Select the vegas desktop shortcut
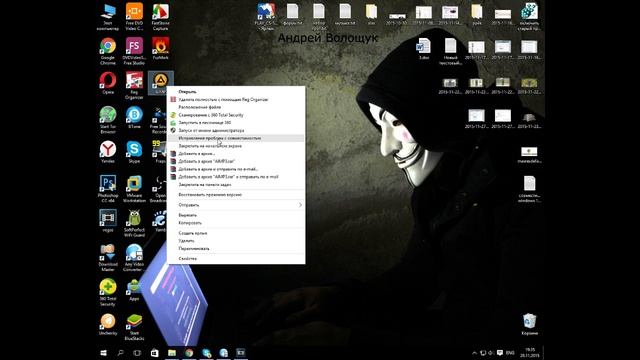 pyautogui.click(x=108, y=221)
